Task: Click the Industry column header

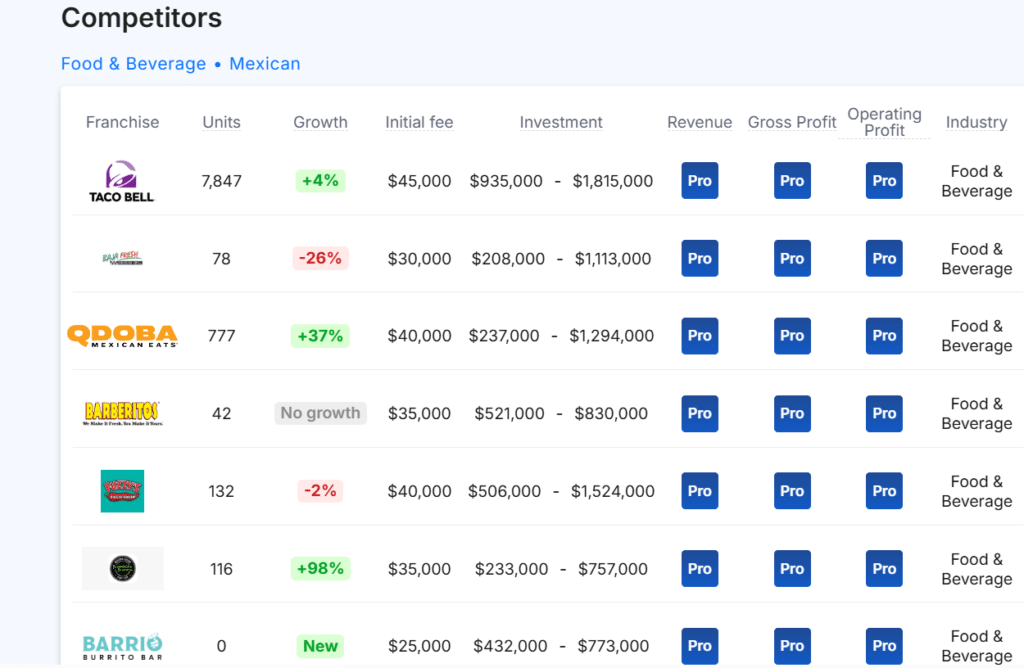Action: (976, 122)
